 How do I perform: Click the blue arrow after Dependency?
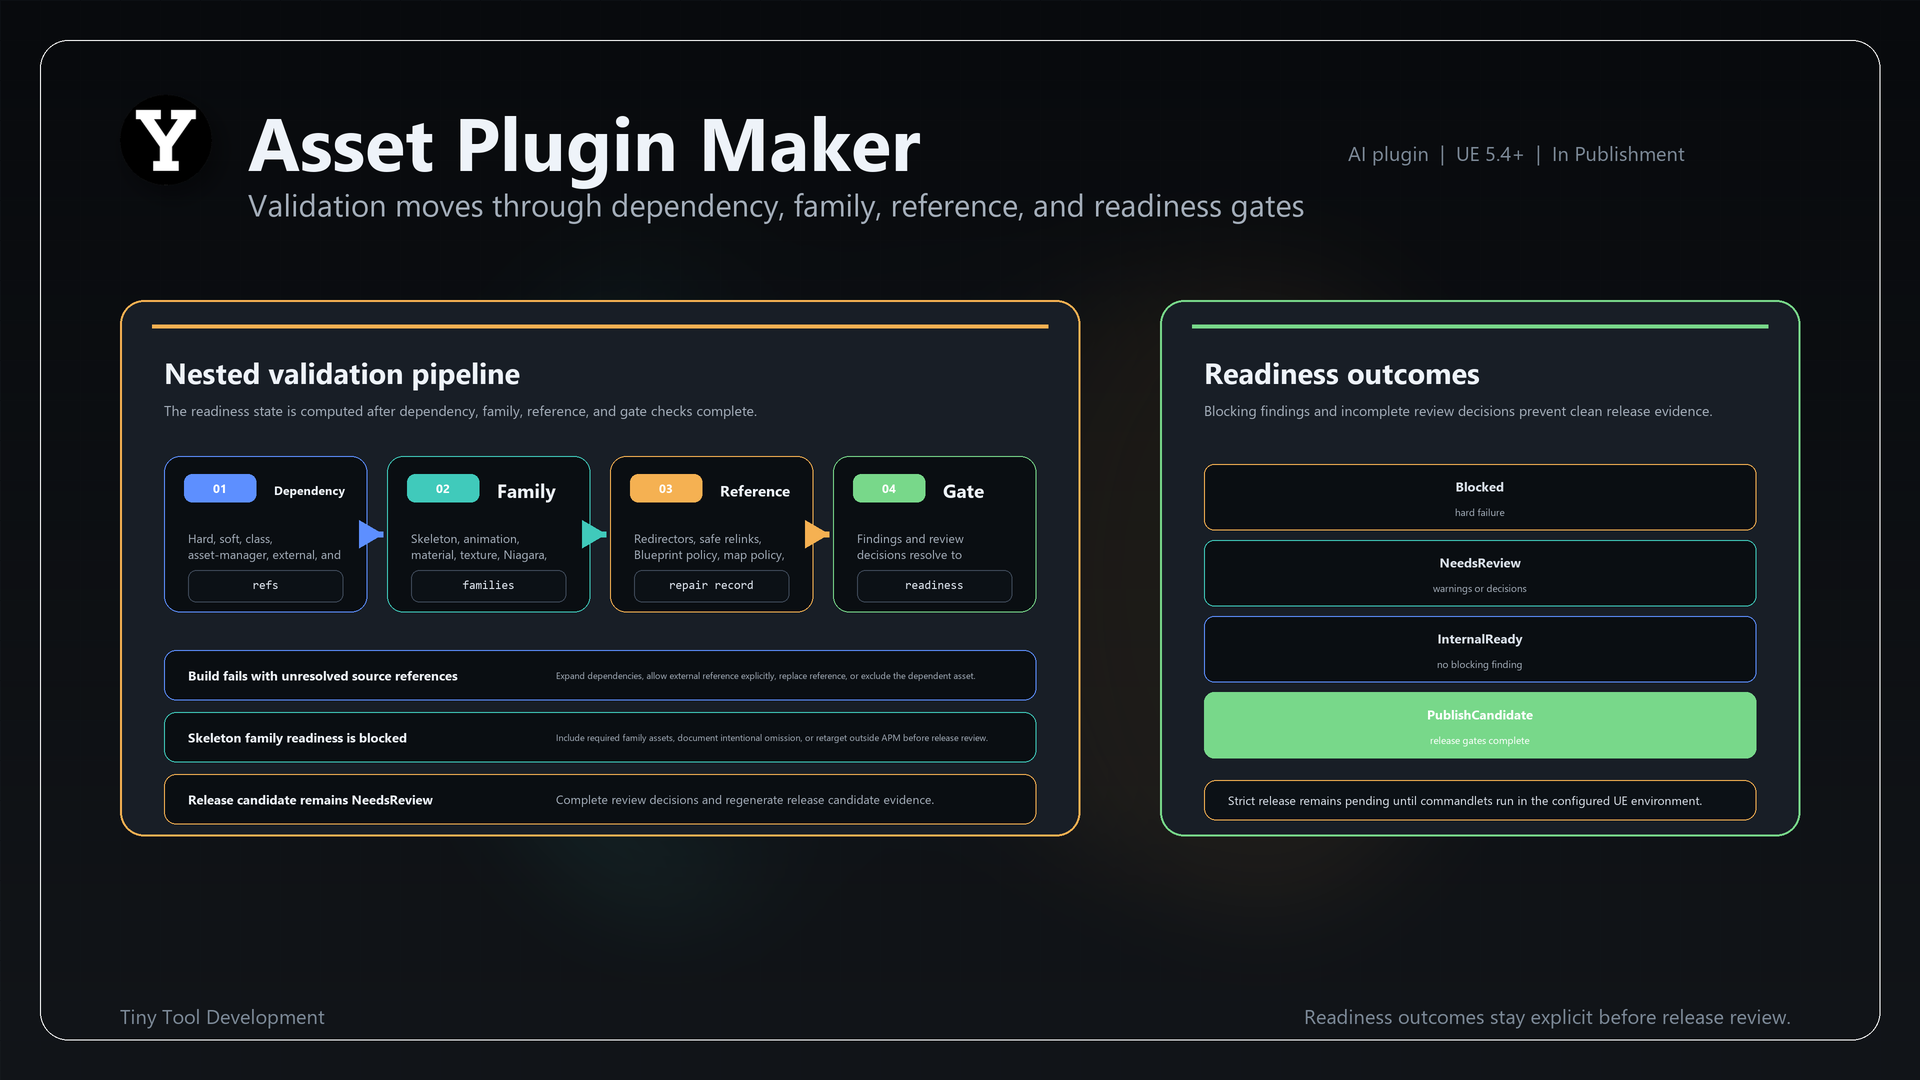[371, 534]
